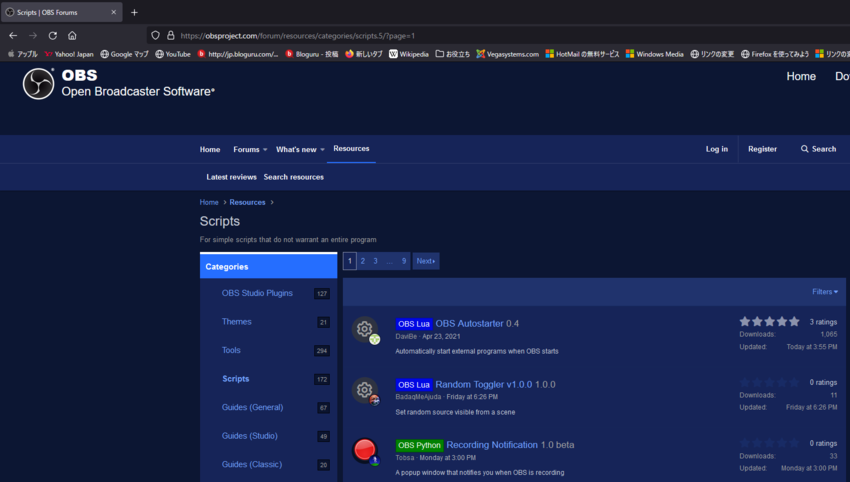Click the padlock site info icon
Image resolution: width=850 pixels, height=482 pixels.
point(171,36)
